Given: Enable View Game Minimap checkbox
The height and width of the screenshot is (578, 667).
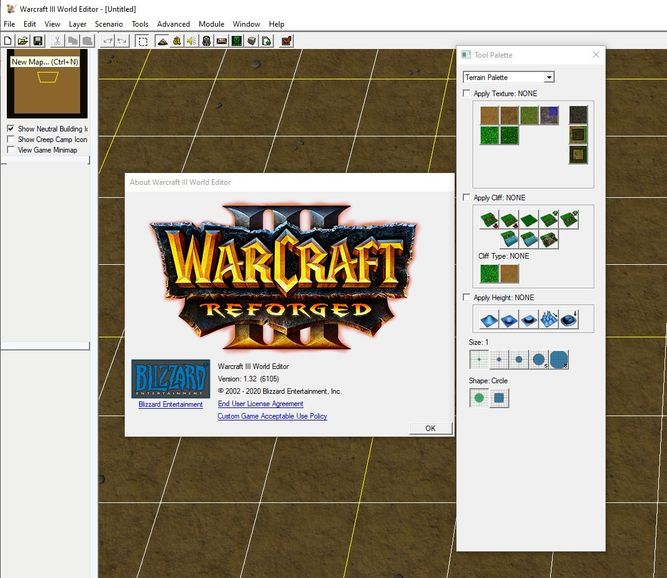Looking at the screenshot, I should click(x=11, y=149).
